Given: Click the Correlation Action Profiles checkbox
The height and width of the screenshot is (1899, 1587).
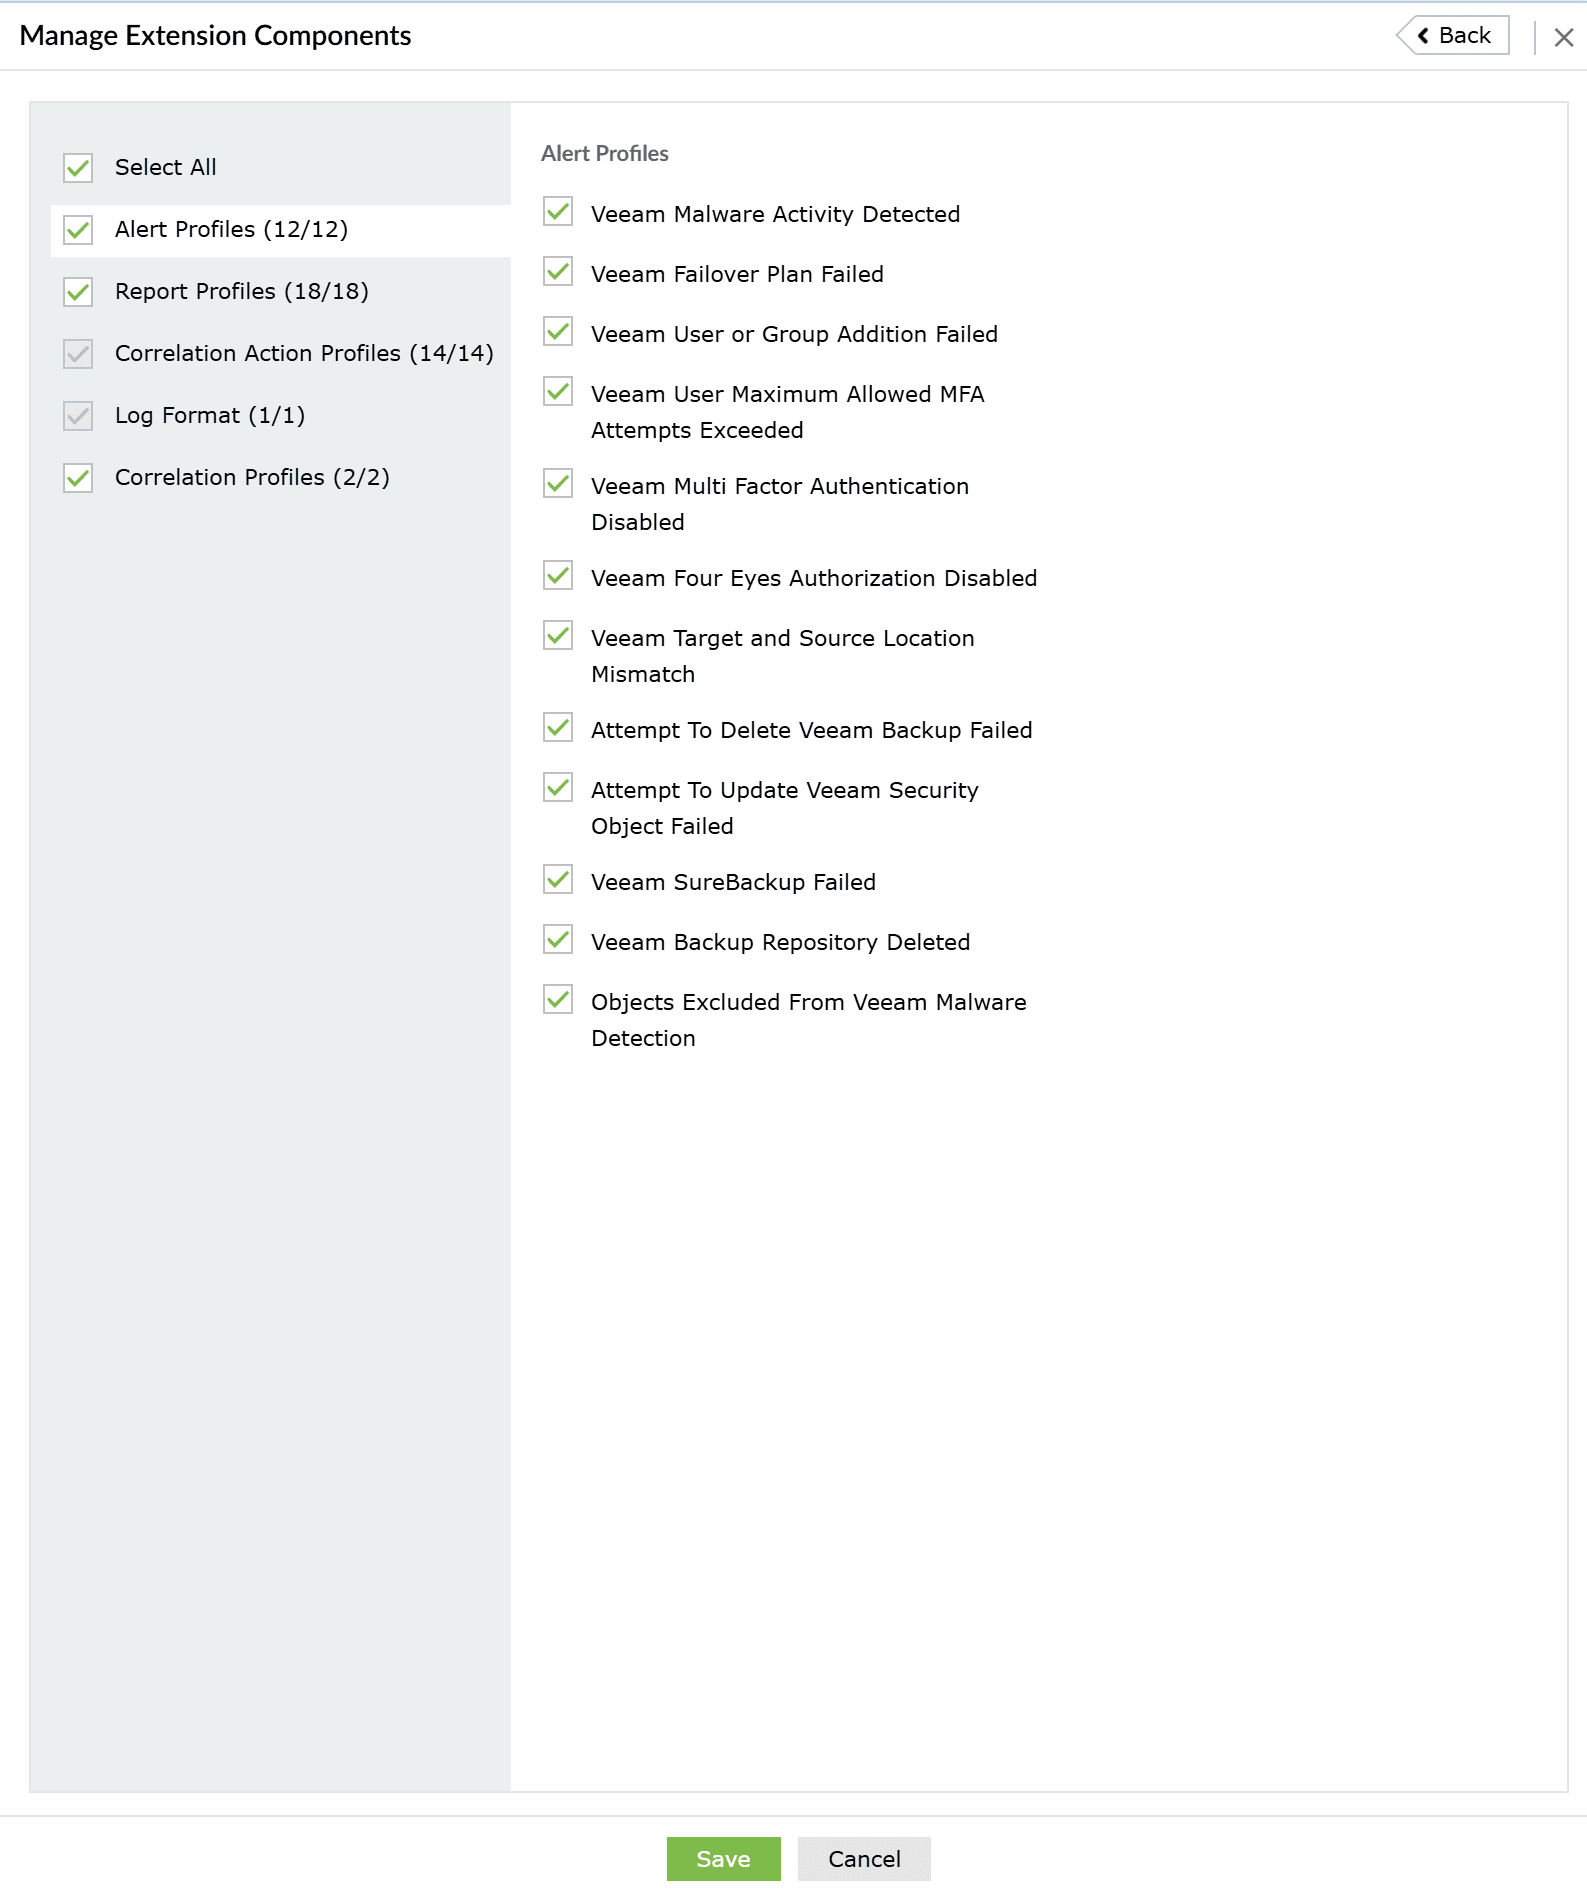Looking at the screenshot, I should (78, 354).
